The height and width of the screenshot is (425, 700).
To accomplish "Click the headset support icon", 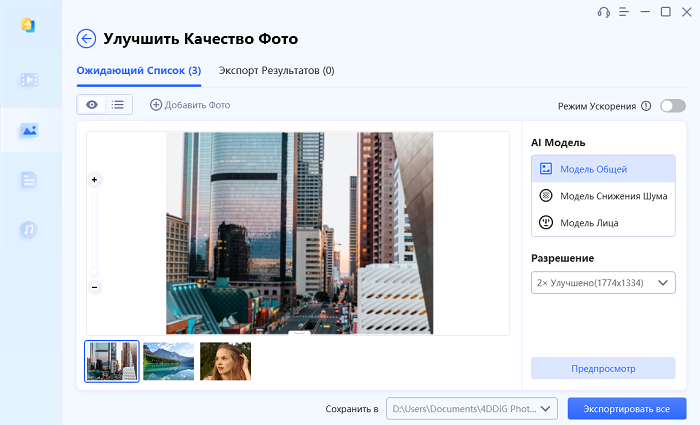I will pos(603,12).
